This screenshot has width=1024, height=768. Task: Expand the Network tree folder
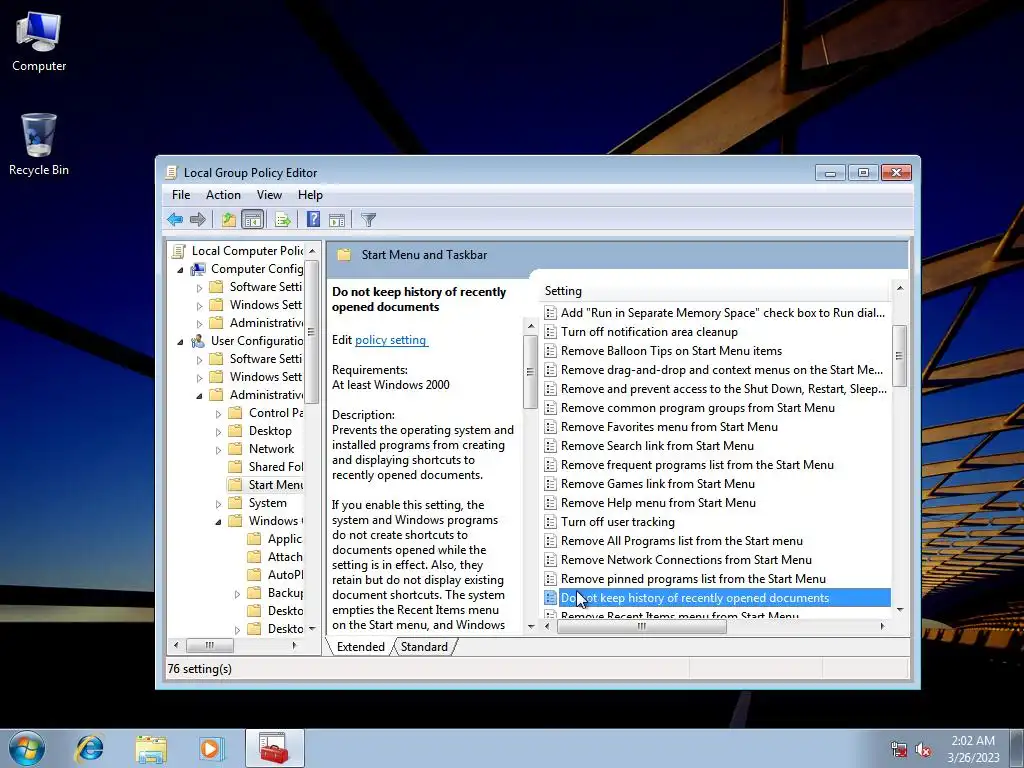point(218,449)
